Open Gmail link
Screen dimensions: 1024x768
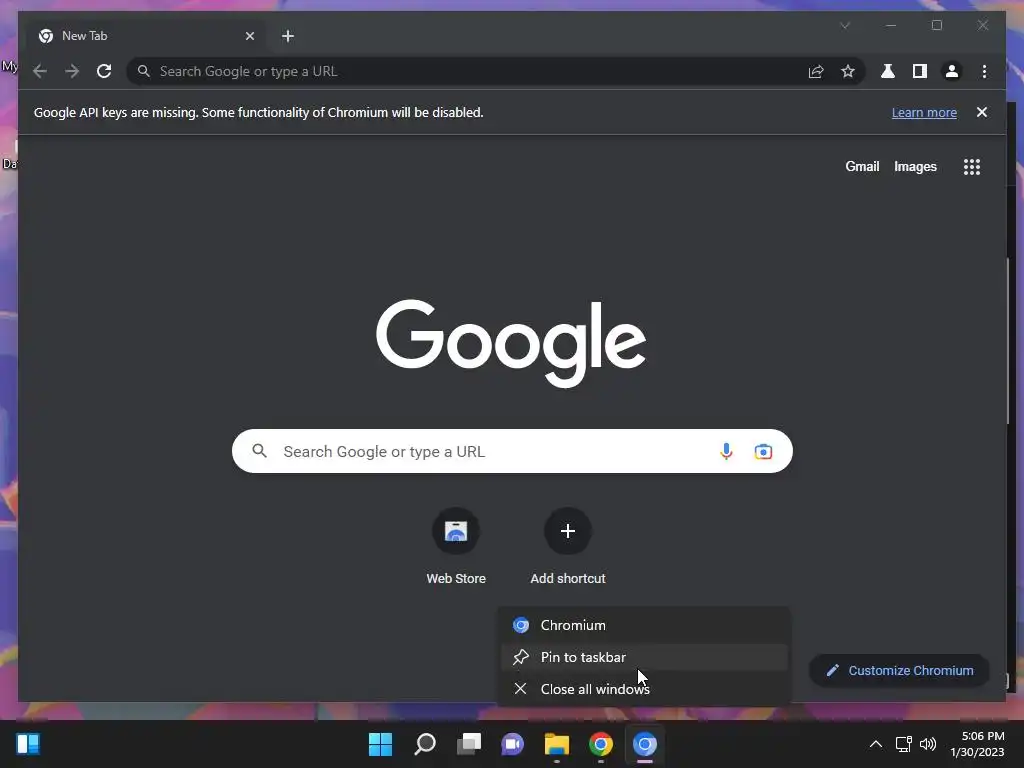click(862, 167)
